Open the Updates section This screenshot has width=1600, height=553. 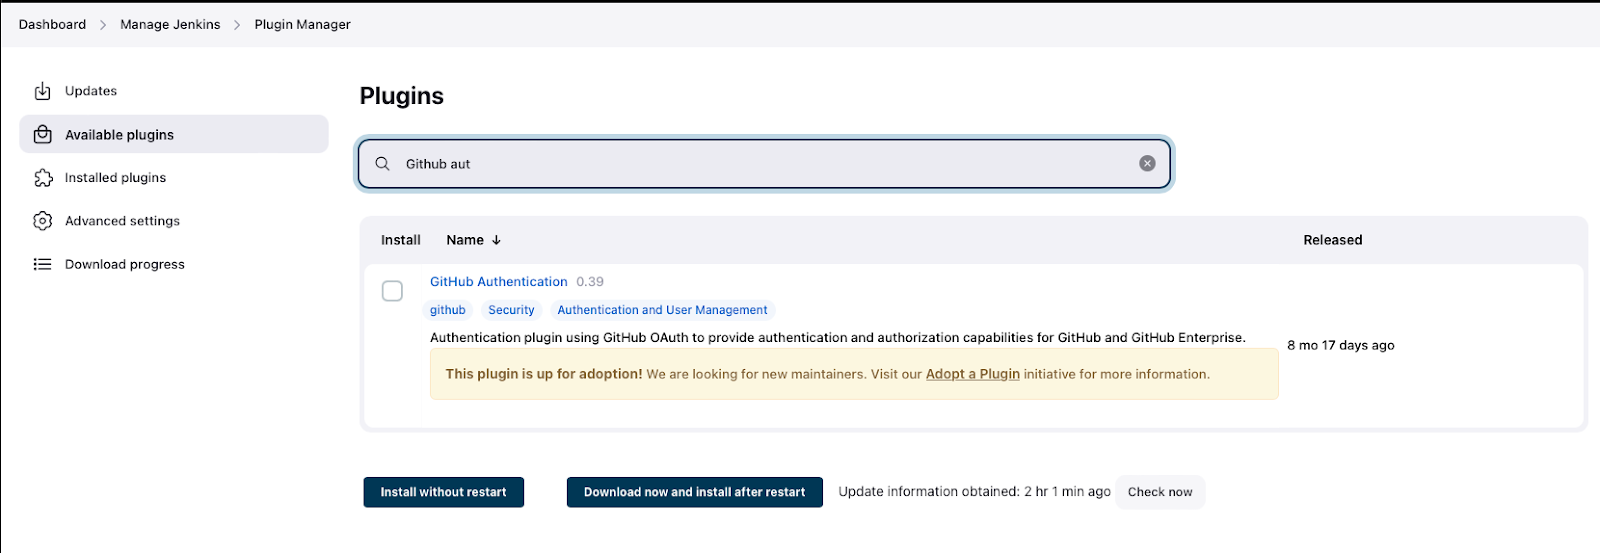(x=173, y=91)
